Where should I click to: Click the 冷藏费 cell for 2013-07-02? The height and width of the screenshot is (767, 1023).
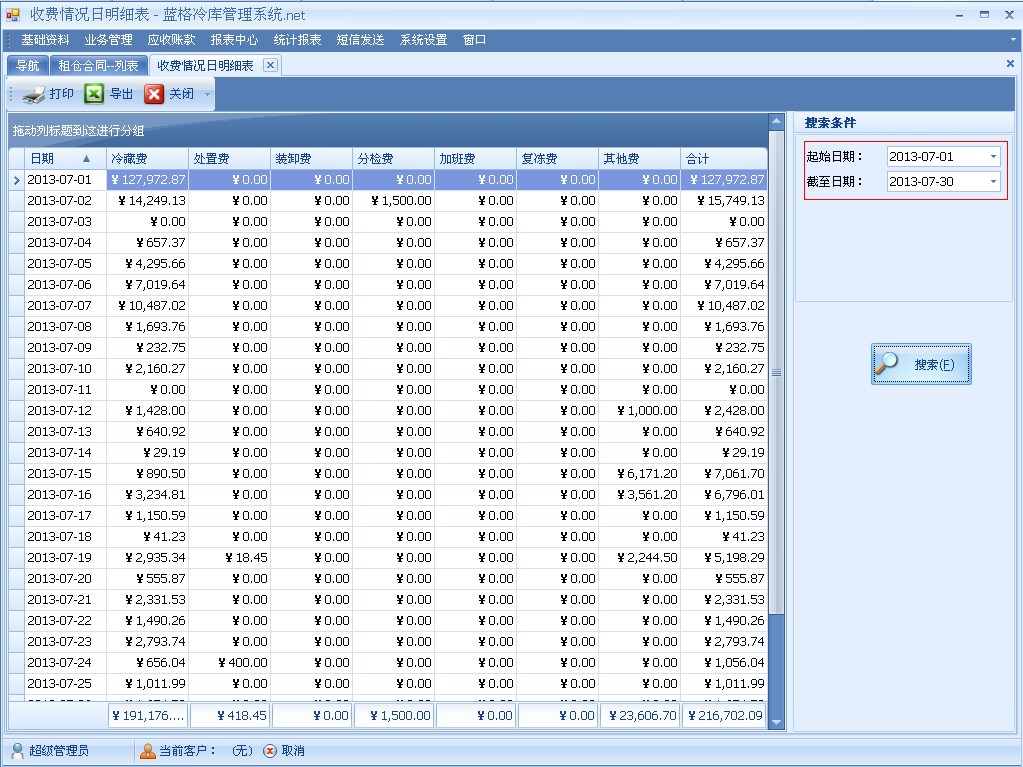tap(147, 201)
